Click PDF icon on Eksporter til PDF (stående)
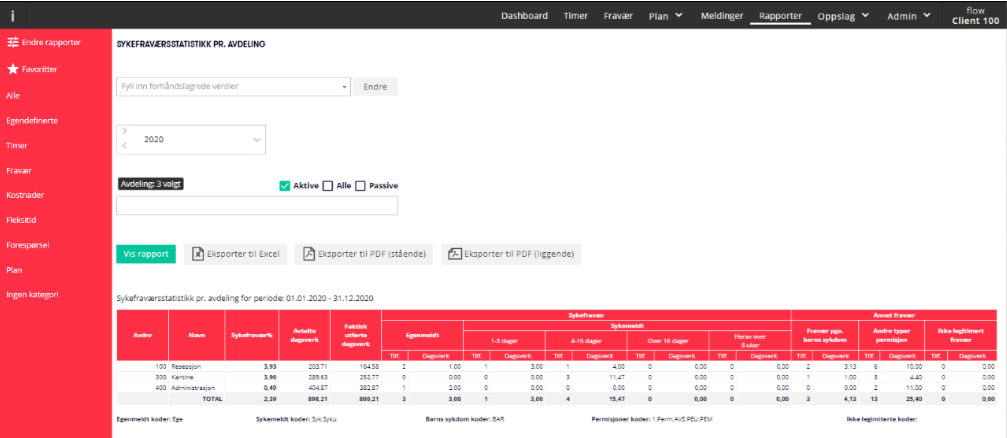 309,254
